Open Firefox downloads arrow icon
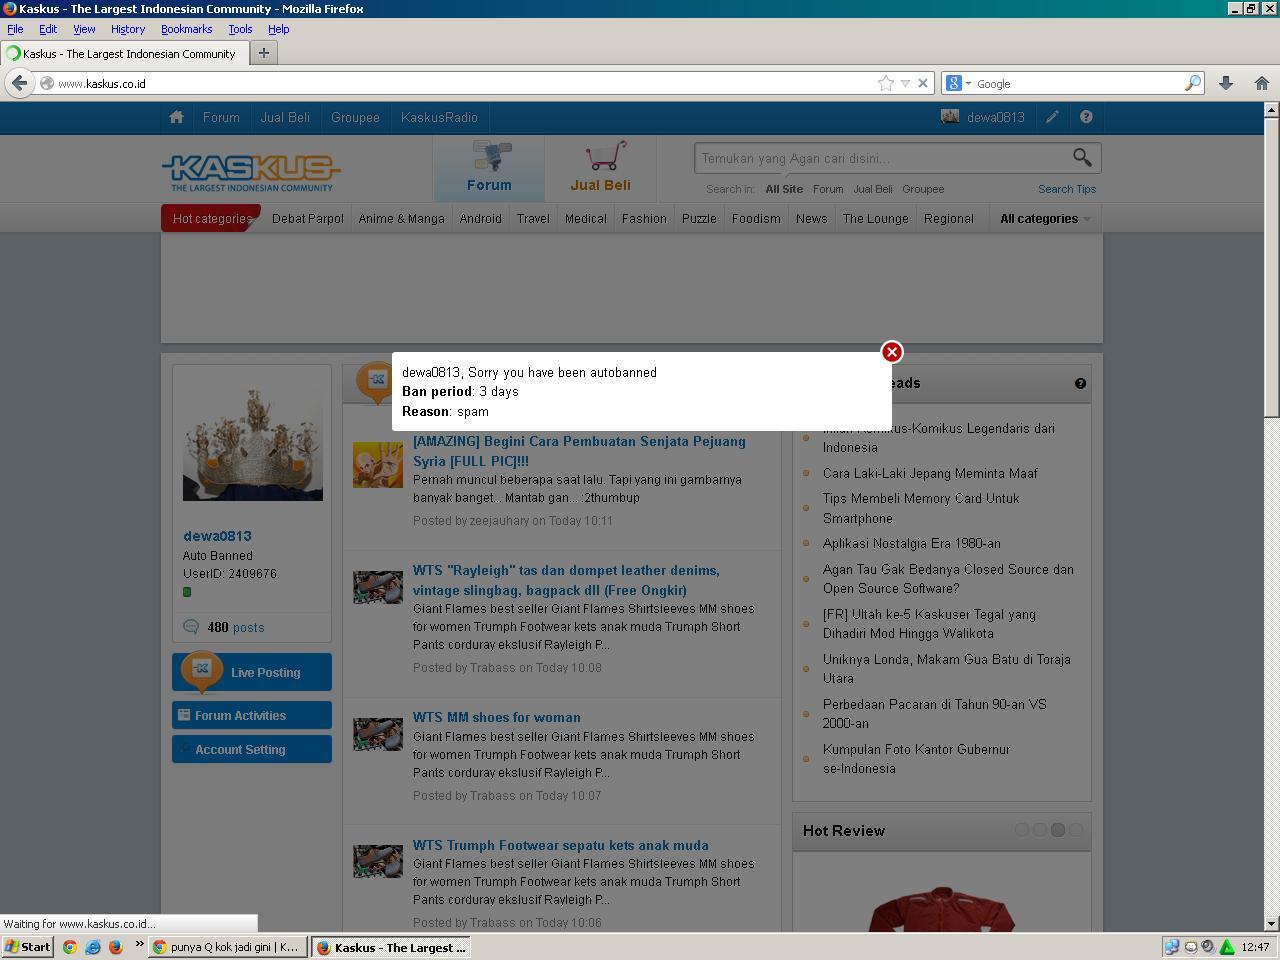Viewport: 1280px width, 960px height. point(1225,83)
